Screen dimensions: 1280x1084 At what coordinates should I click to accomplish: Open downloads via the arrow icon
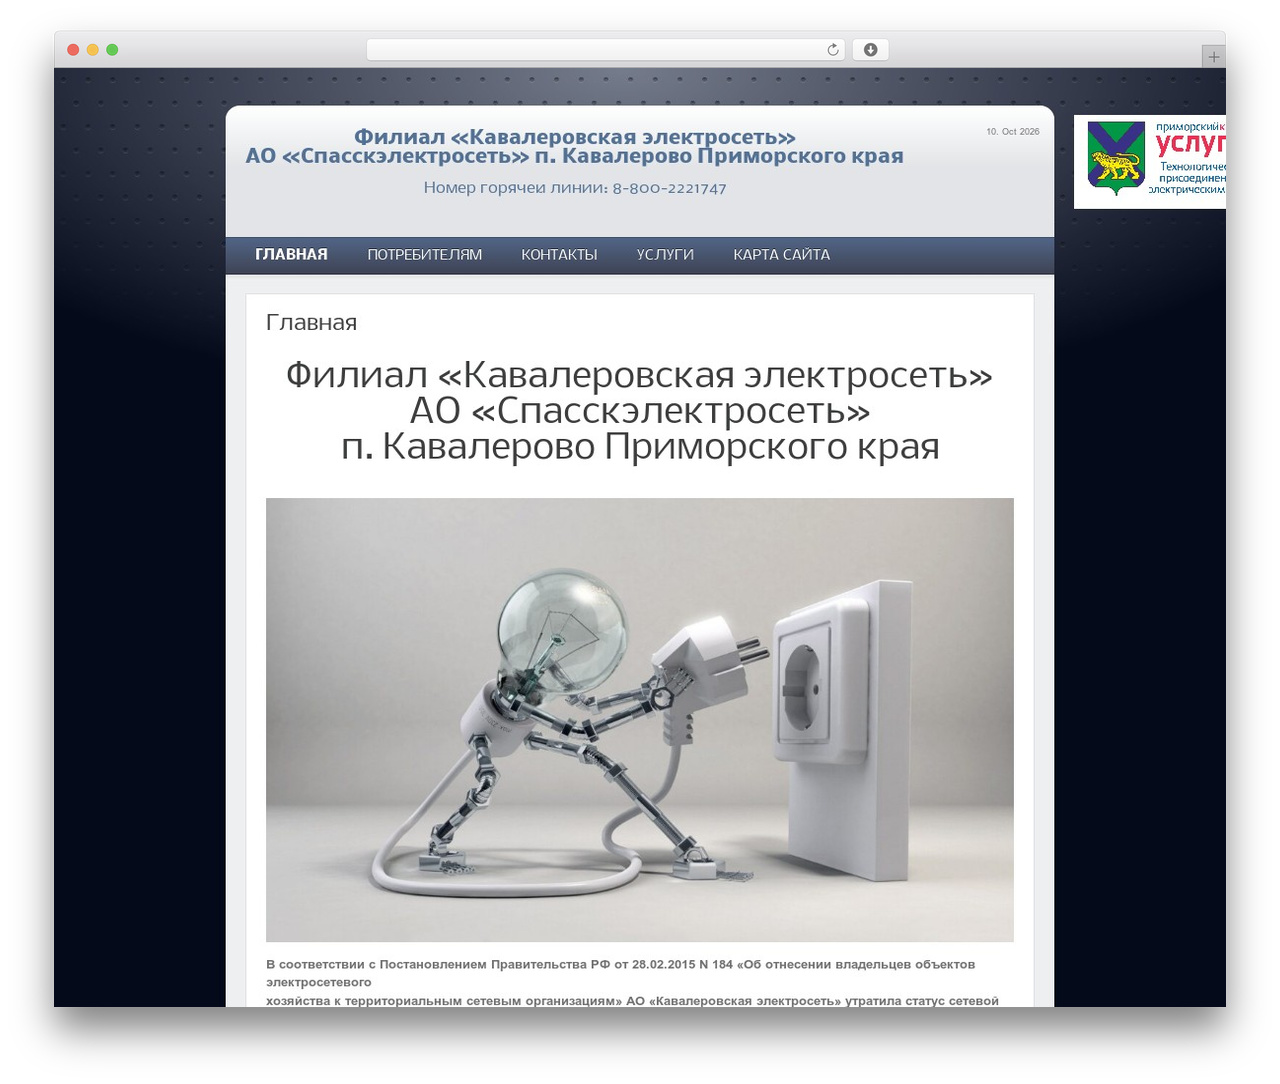click(x=870, y=50)
